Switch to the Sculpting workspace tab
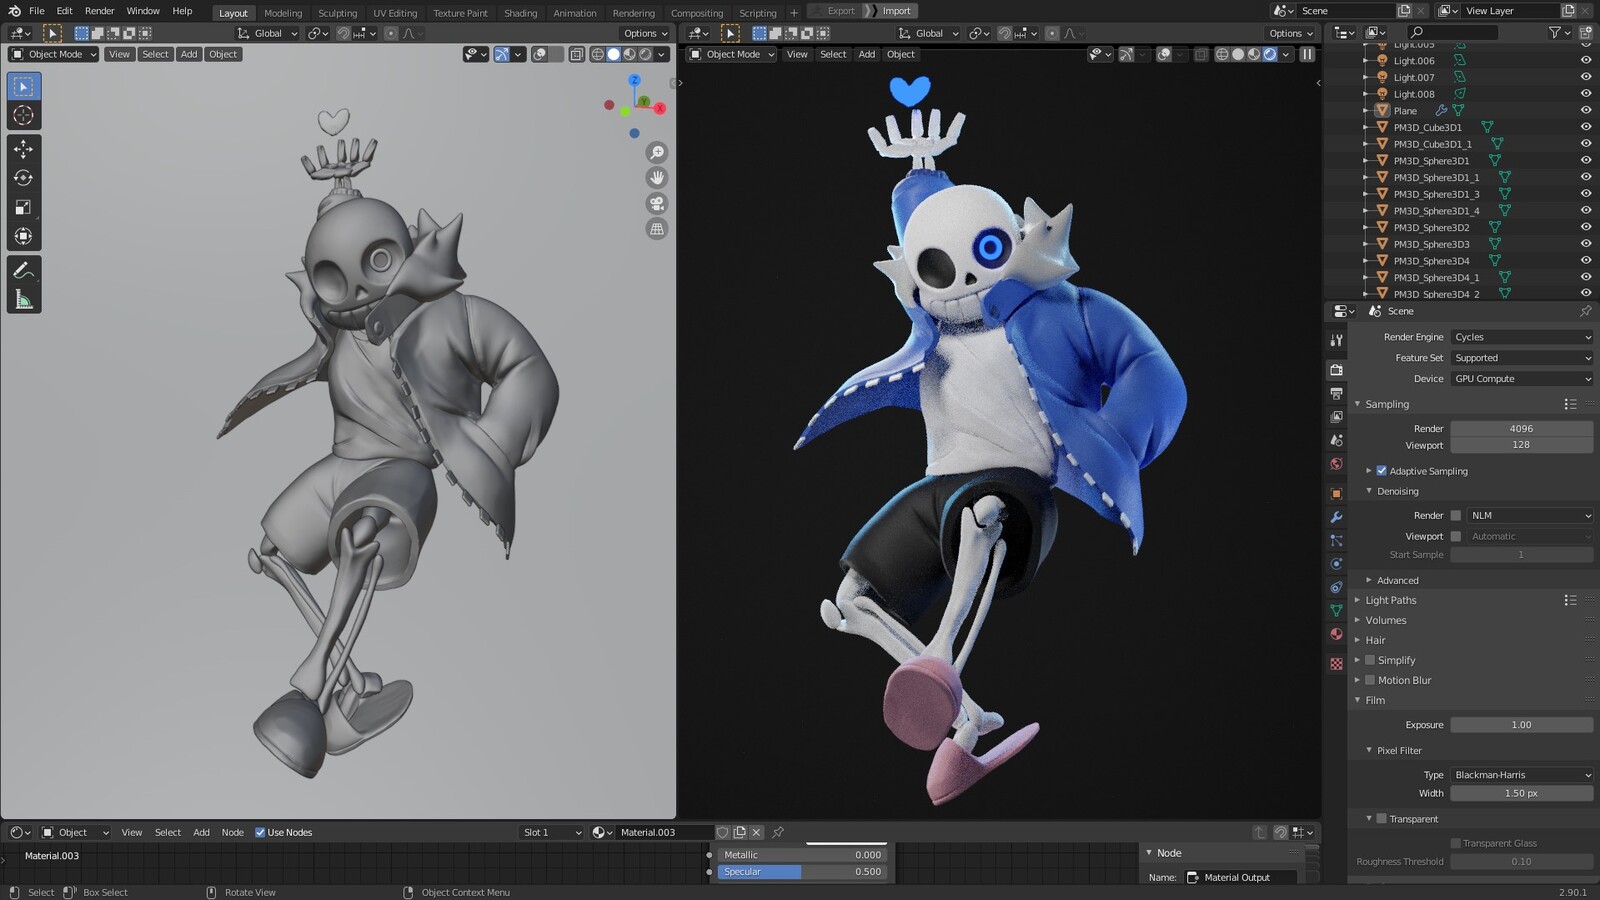This screenshot has width=1600, height=900. (337, 13)
